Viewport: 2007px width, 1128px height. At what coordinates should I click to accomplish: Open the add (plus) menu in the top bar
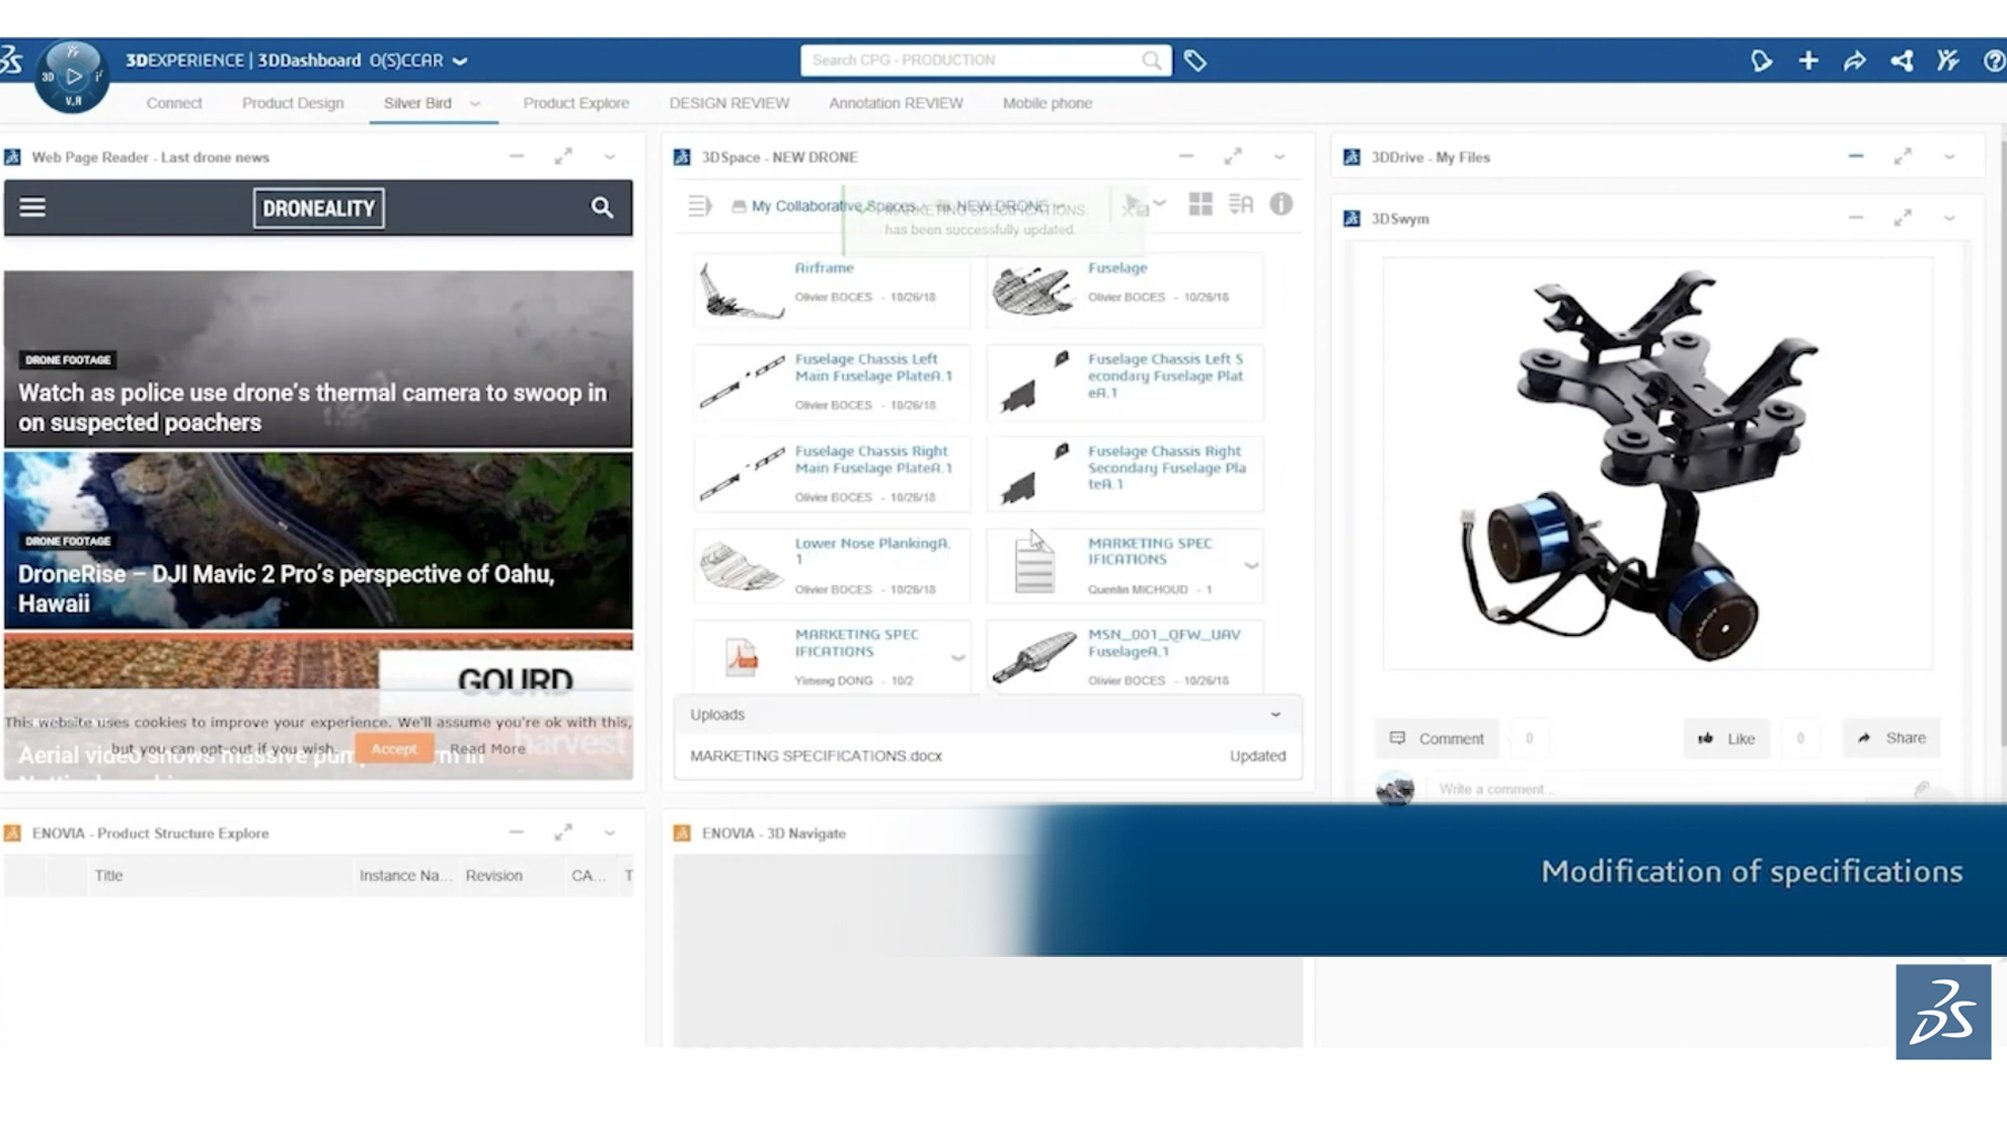1808,61
